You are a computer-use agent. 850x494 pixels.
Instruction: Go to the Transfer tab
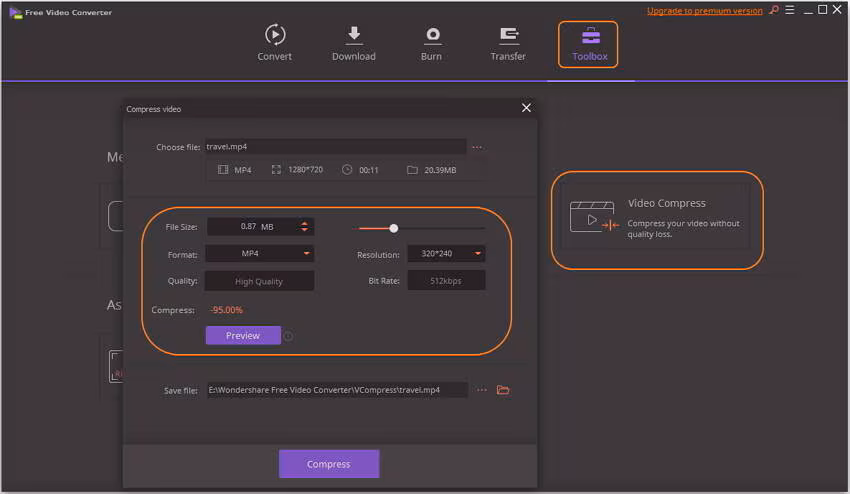pos(508,43)
